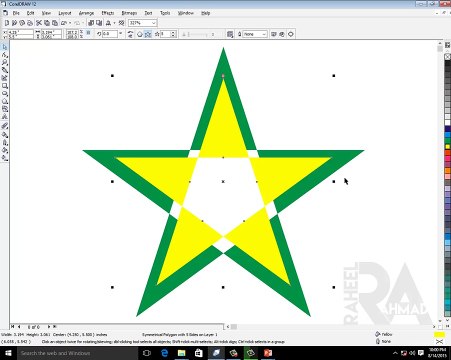
Task: Click the object width input field
Action: [x=51, y=32]
